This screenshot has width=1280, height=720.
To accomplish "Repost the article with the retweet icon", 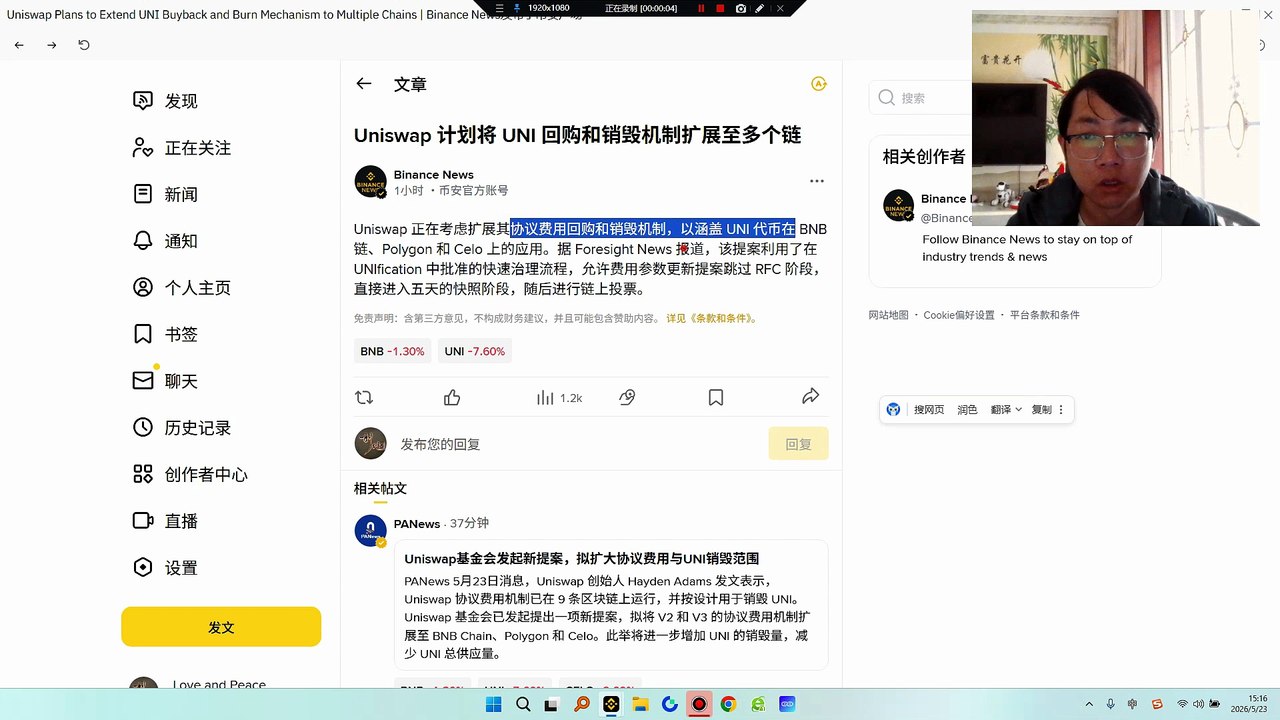I will 364,398.
